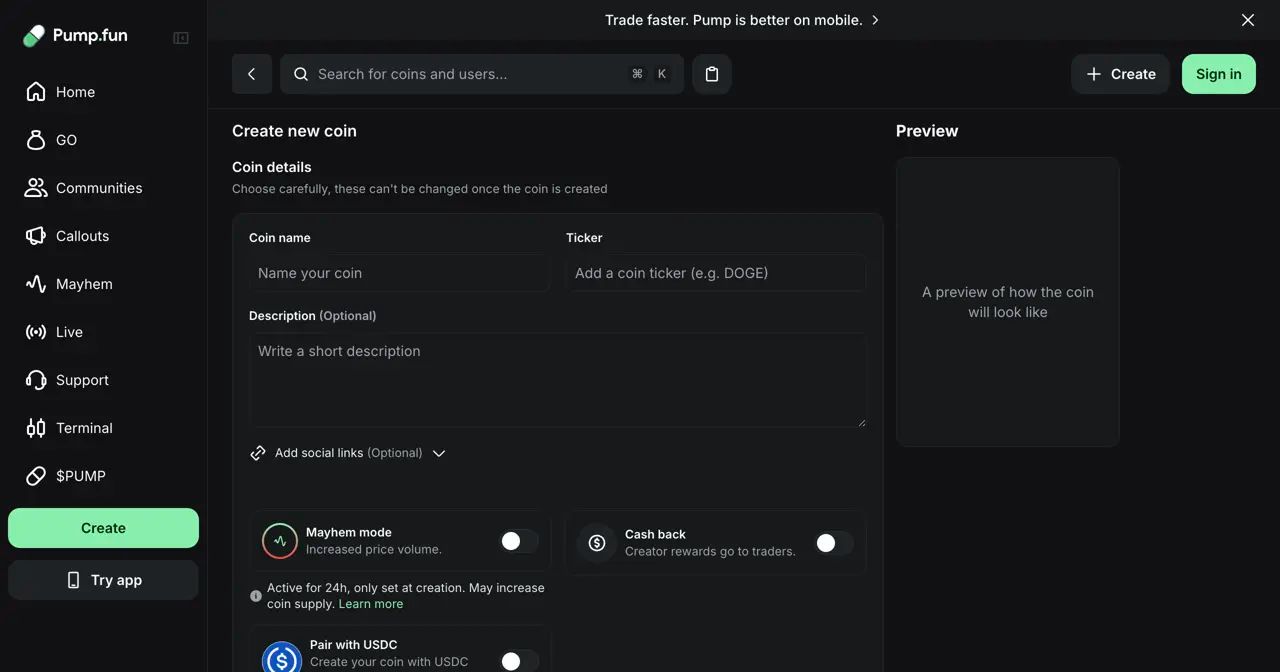Enable the Mayhem mode toggle
The image size is (1280, 672).
pyautogui.click(x=519, y=541)
